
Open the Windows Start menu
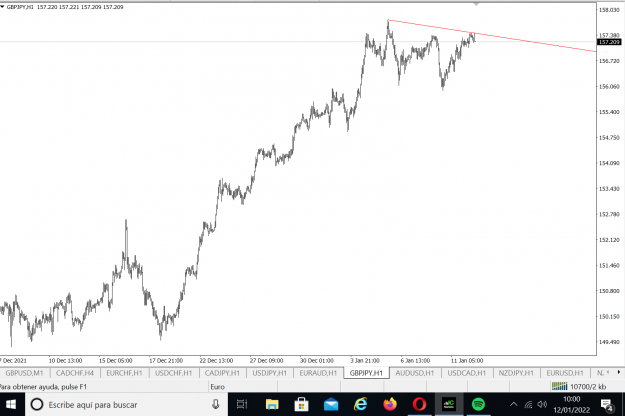(x=11, y=404)
